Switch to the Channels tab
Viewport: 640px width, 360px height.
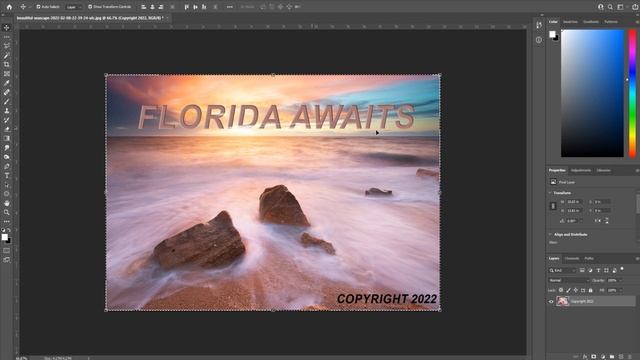click(x=571, y=258)
